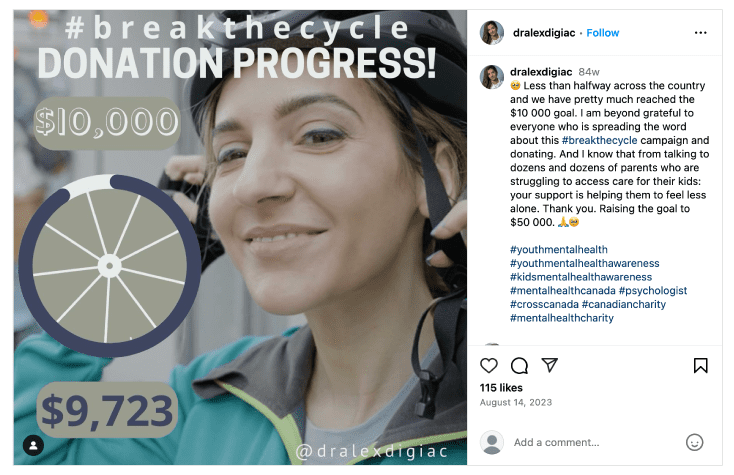Open the #youthmentalhealth hashtag
Viewport: 734px width, 475px height.
pos(558,249)
